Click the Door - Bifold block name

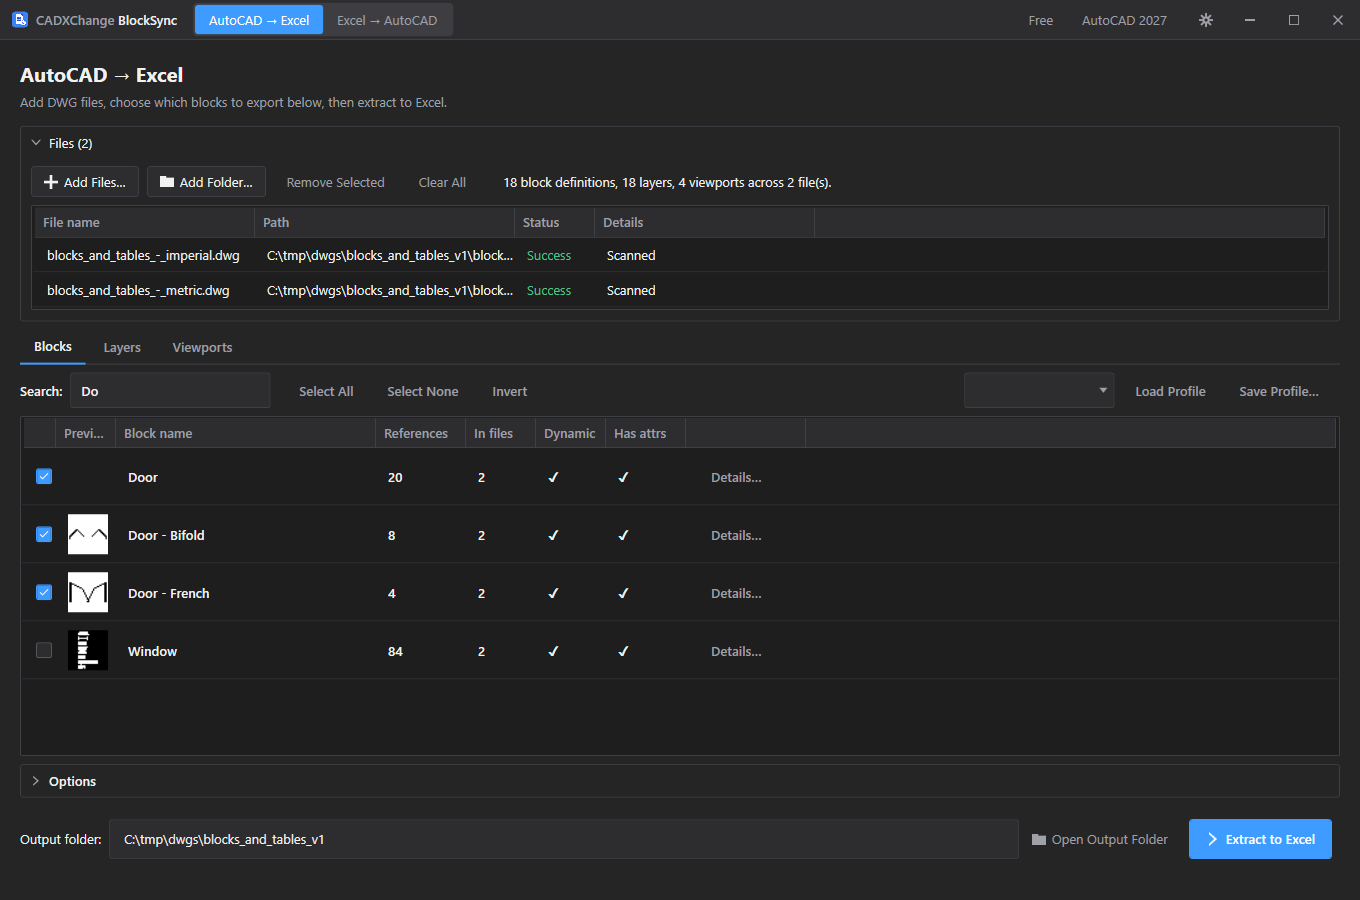166,535
